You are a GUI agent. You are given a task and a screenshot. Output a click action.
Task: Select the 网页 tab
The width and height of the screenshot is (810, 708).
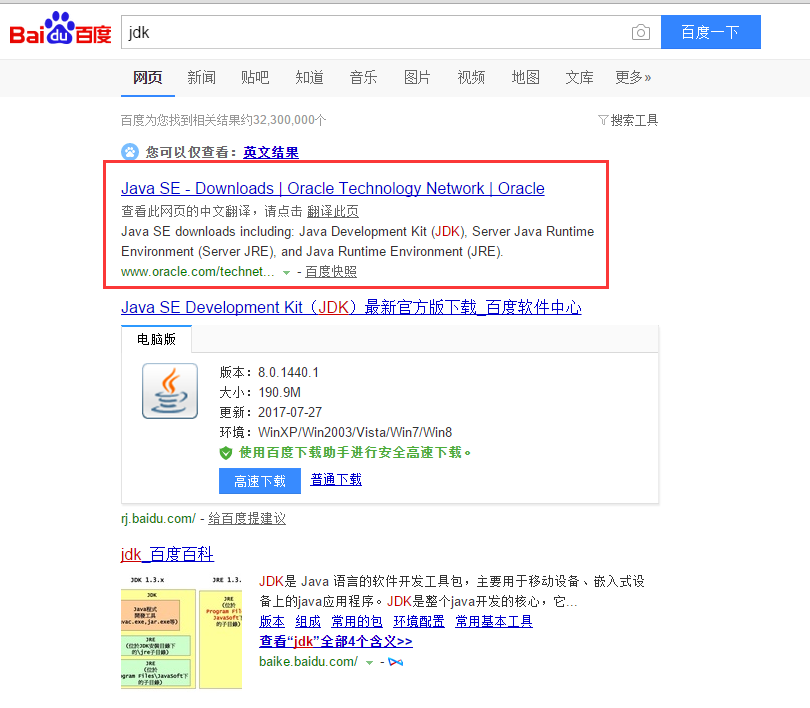tap(148, 77)
